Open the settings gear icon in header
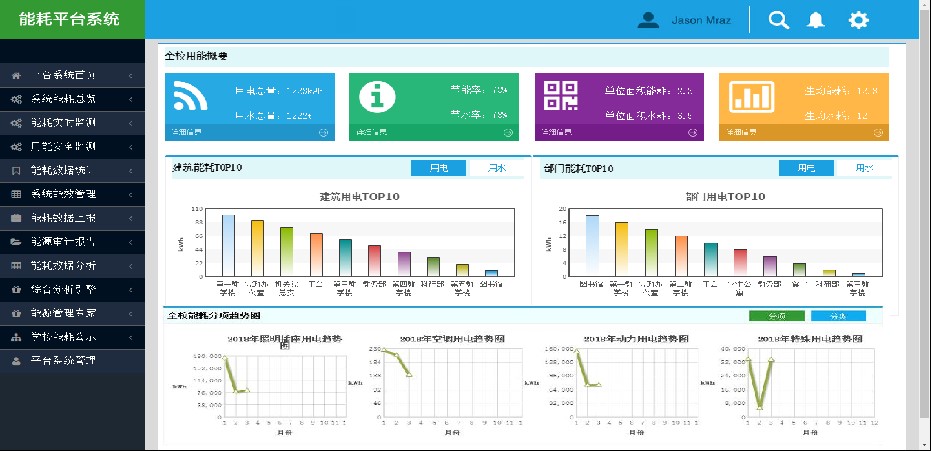This screenshot has width=931, height=451. [x=858, y=20]
